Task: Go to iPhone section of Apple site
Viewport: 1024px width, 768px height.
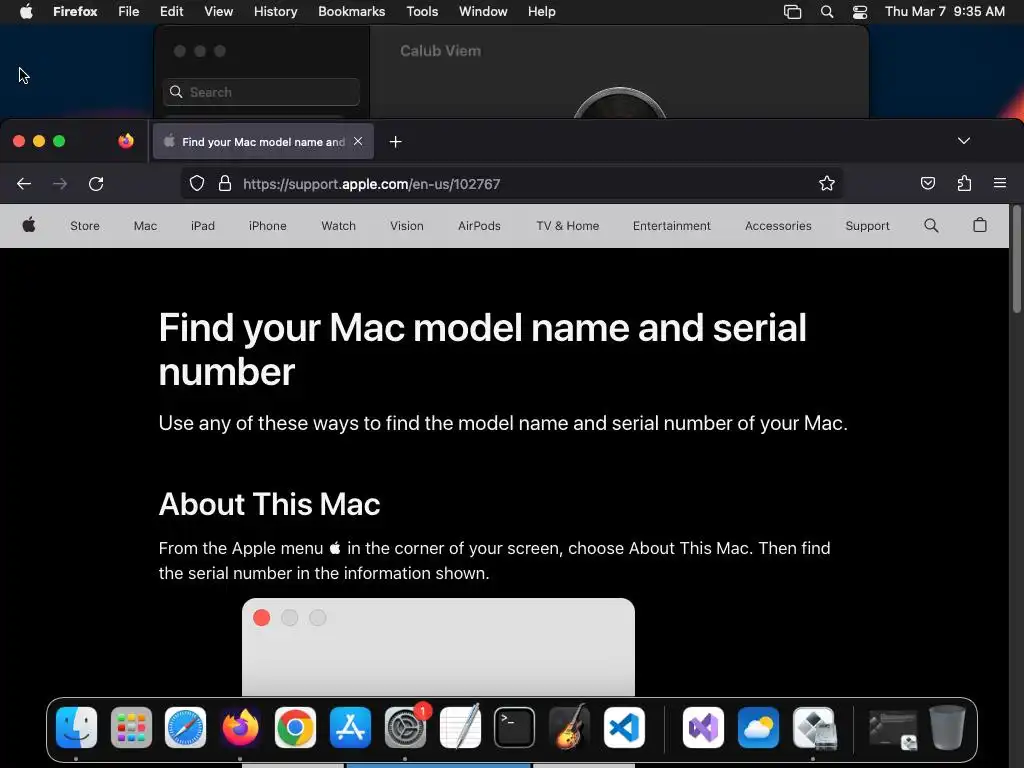Action: [268, 226]
